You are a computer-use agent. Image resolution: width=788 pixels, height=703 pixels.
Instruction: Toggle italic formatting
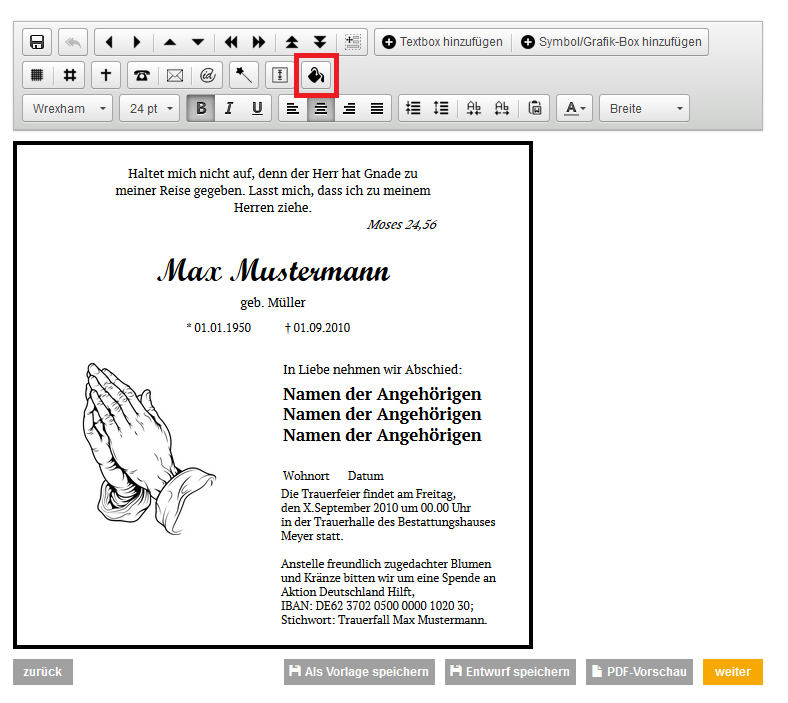(x=229, y=109)
